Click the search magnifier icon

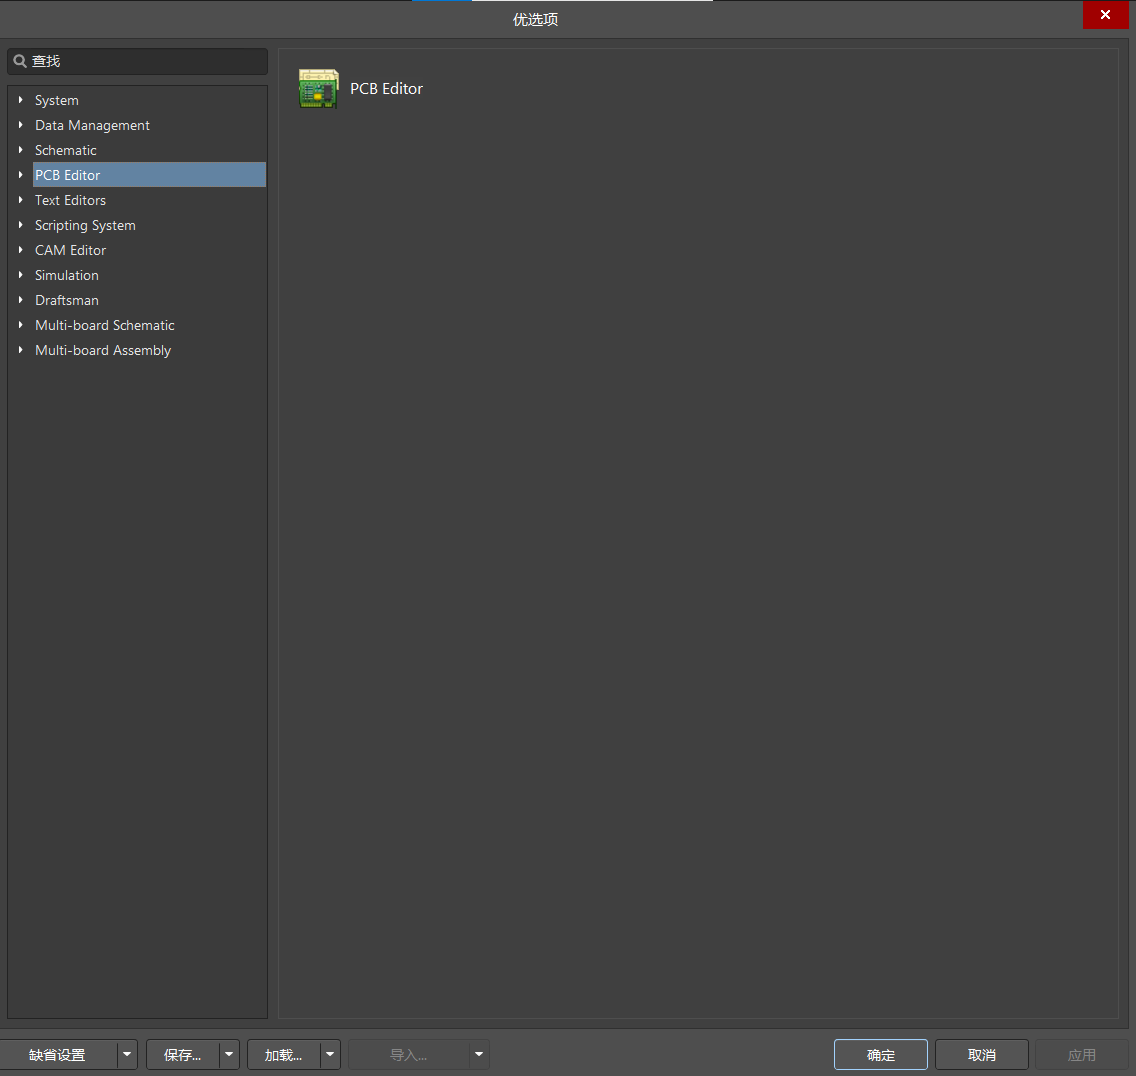coord(20,62)
